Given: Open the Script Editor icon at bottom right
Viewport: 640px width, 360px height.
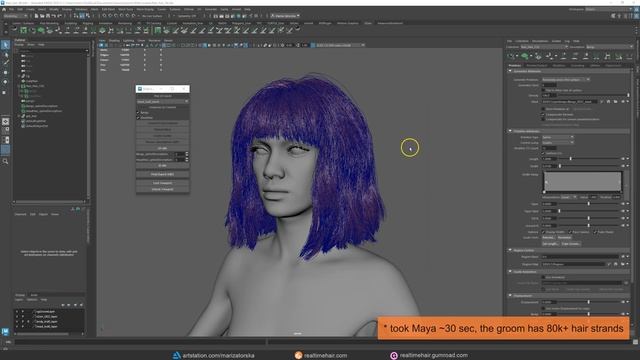Looking at the screenshot, I should [x=636, y=342].
